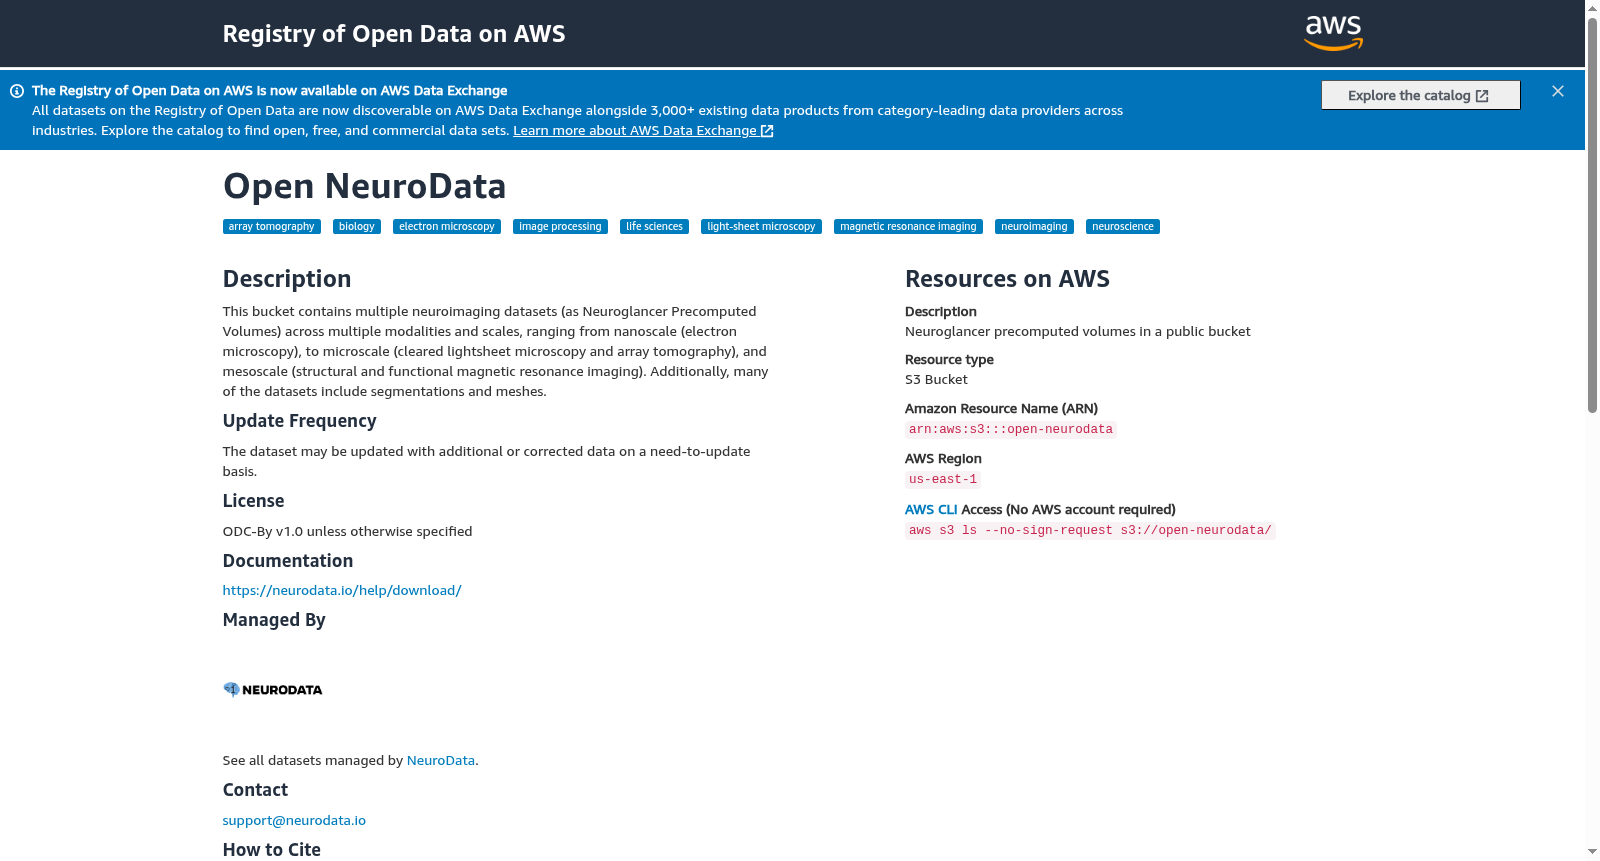Click the light-sheet microscopy tag
This screenshot has height=861, width=1600.
click(x=761, y=226)
